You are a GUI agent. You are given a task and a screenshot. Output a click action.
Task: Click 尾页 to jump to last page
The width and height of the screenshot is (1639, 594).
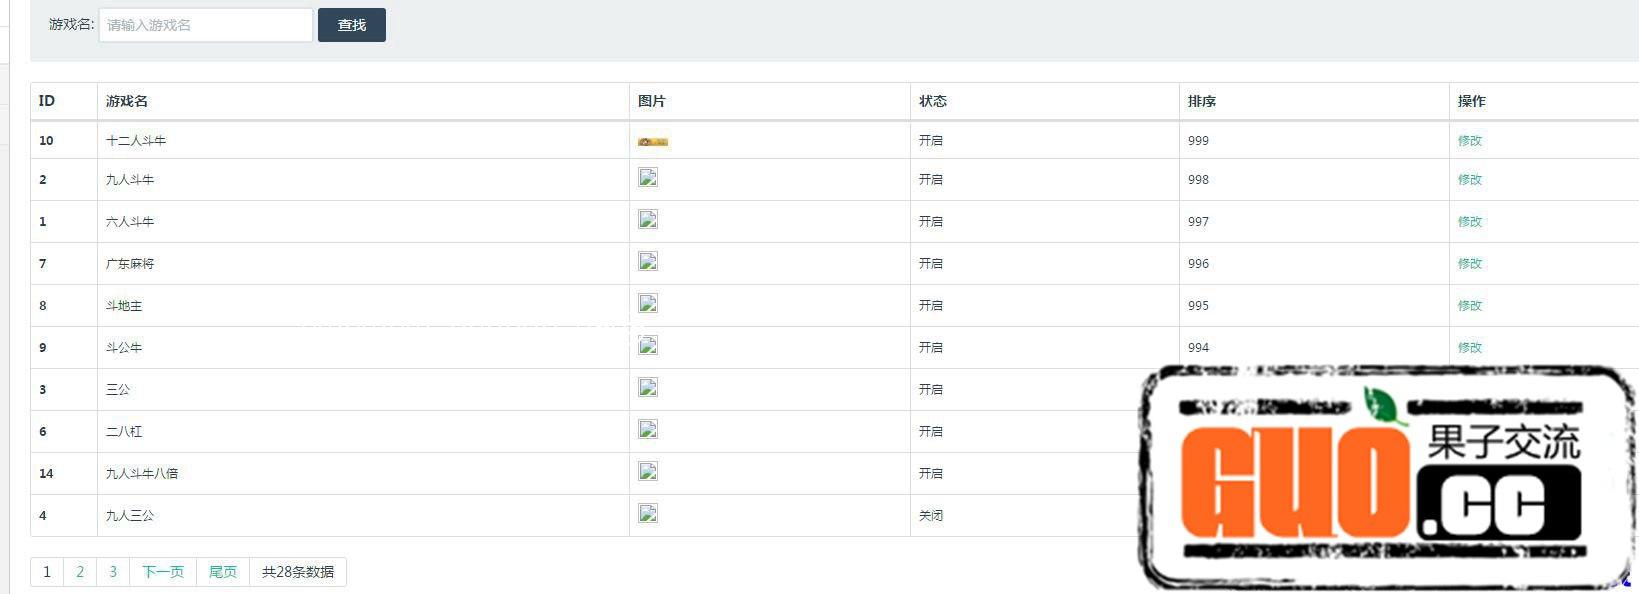[223, 572]
